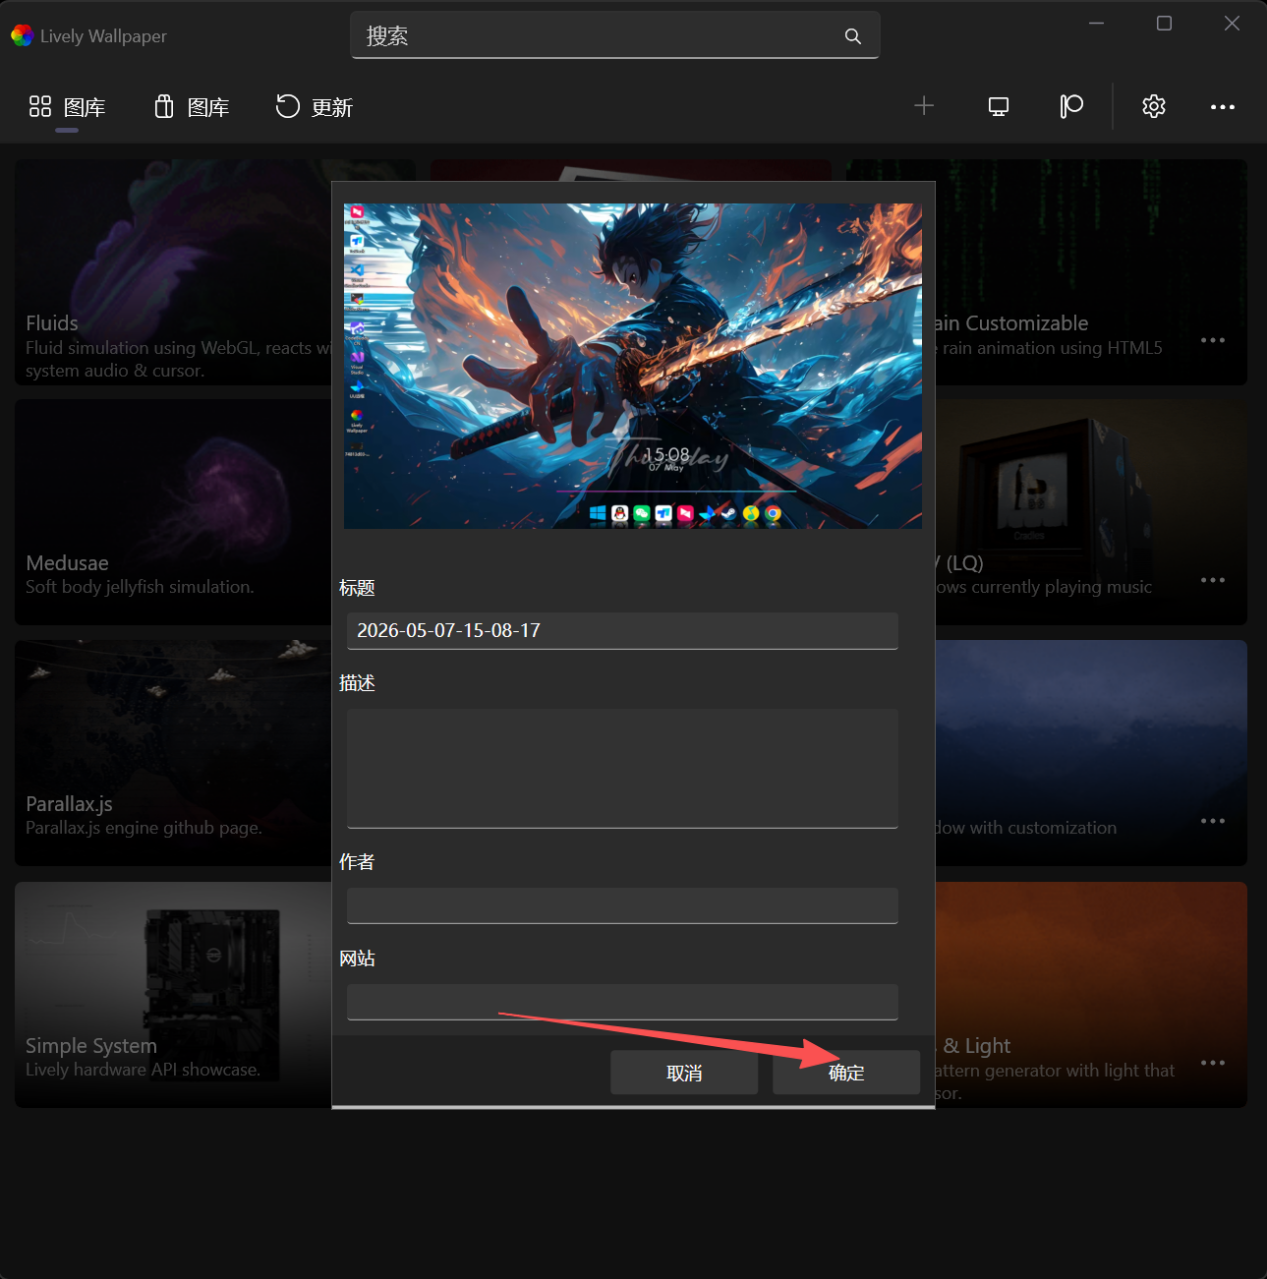Click the 更新 refresh item
This screenshot has height=1279, width=1267.
314,107
